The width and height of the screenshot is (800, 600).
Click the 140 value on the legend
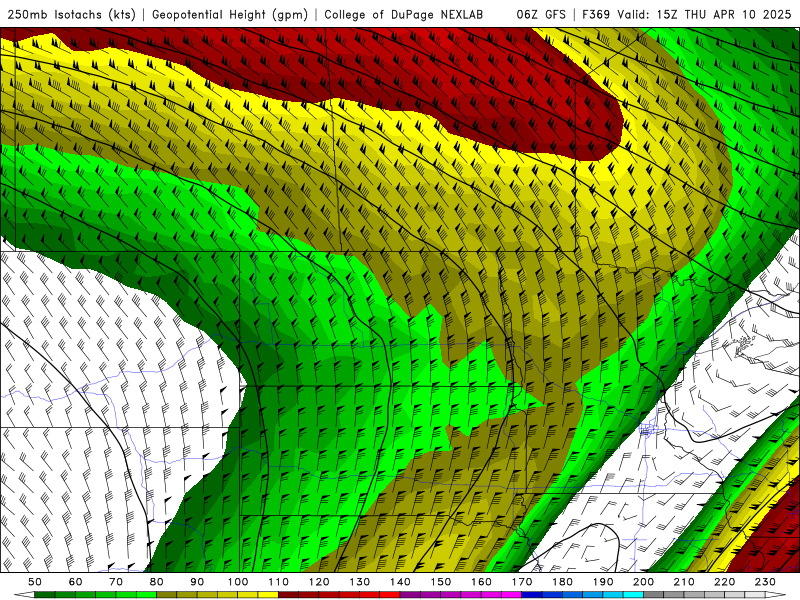[400, 582]
